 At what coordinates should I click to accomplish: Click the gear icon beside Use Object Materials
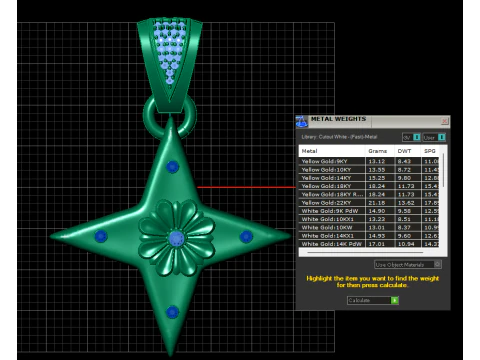point(438,264)
